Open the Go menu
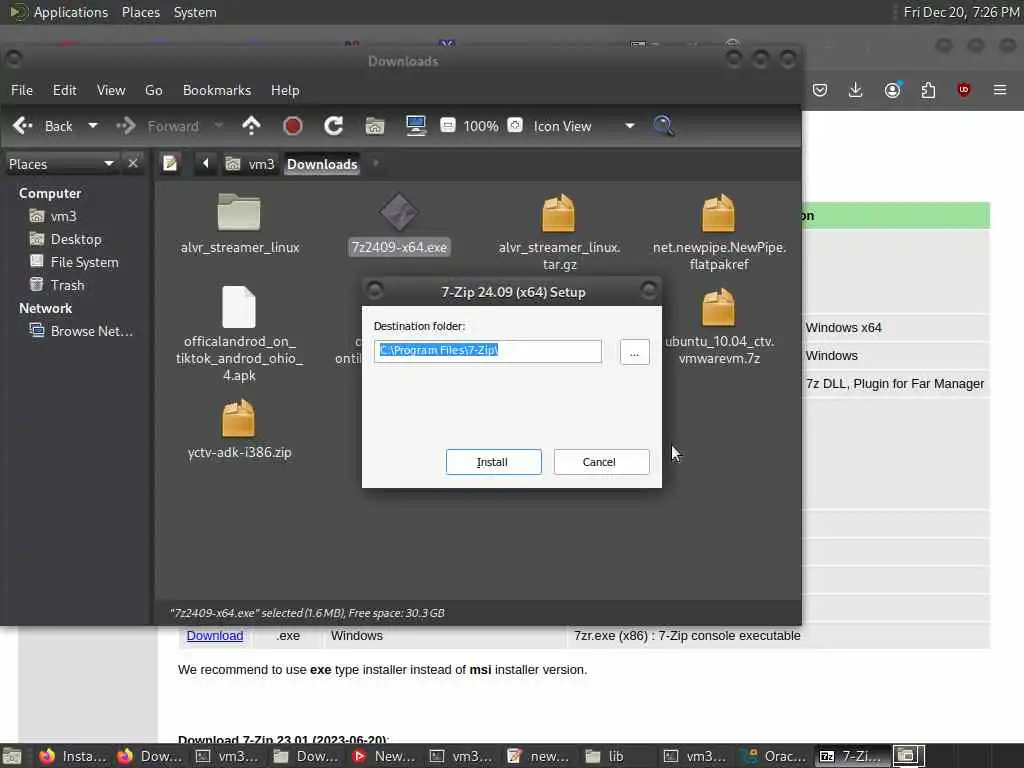 (x=153, y=90)
